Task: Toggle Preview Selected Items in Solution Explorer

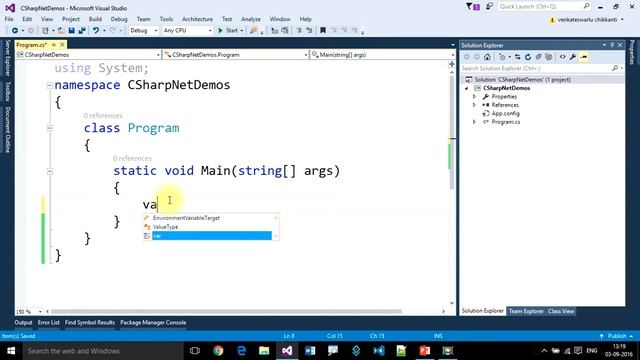Action: [x=584, y=57]
